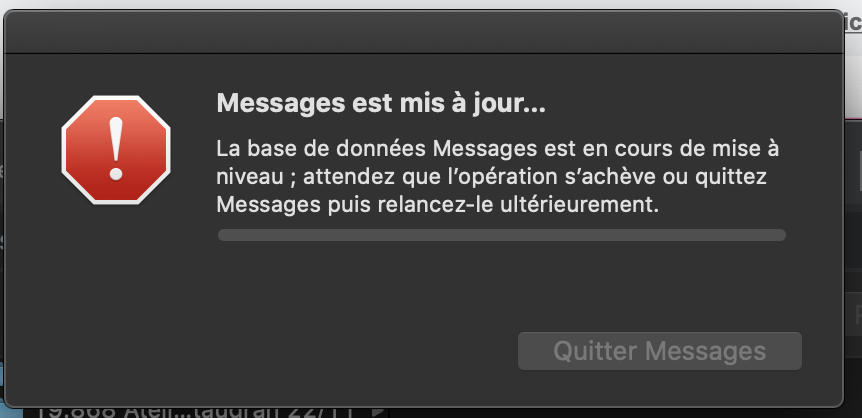Click the red octagonal warning icon
862x418 pixels.
click(x=116, y=150)
